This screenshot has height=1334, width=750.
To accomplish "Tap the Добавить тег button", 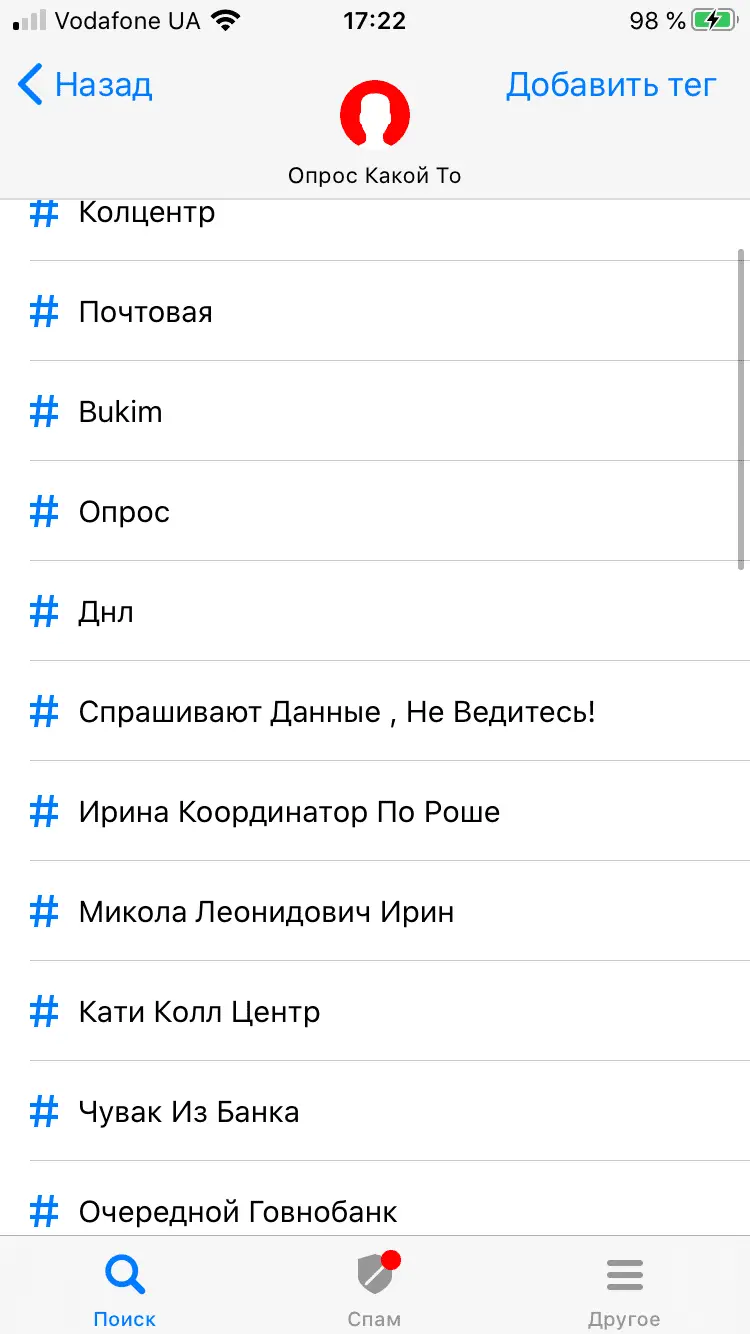I will click(611, 85).
